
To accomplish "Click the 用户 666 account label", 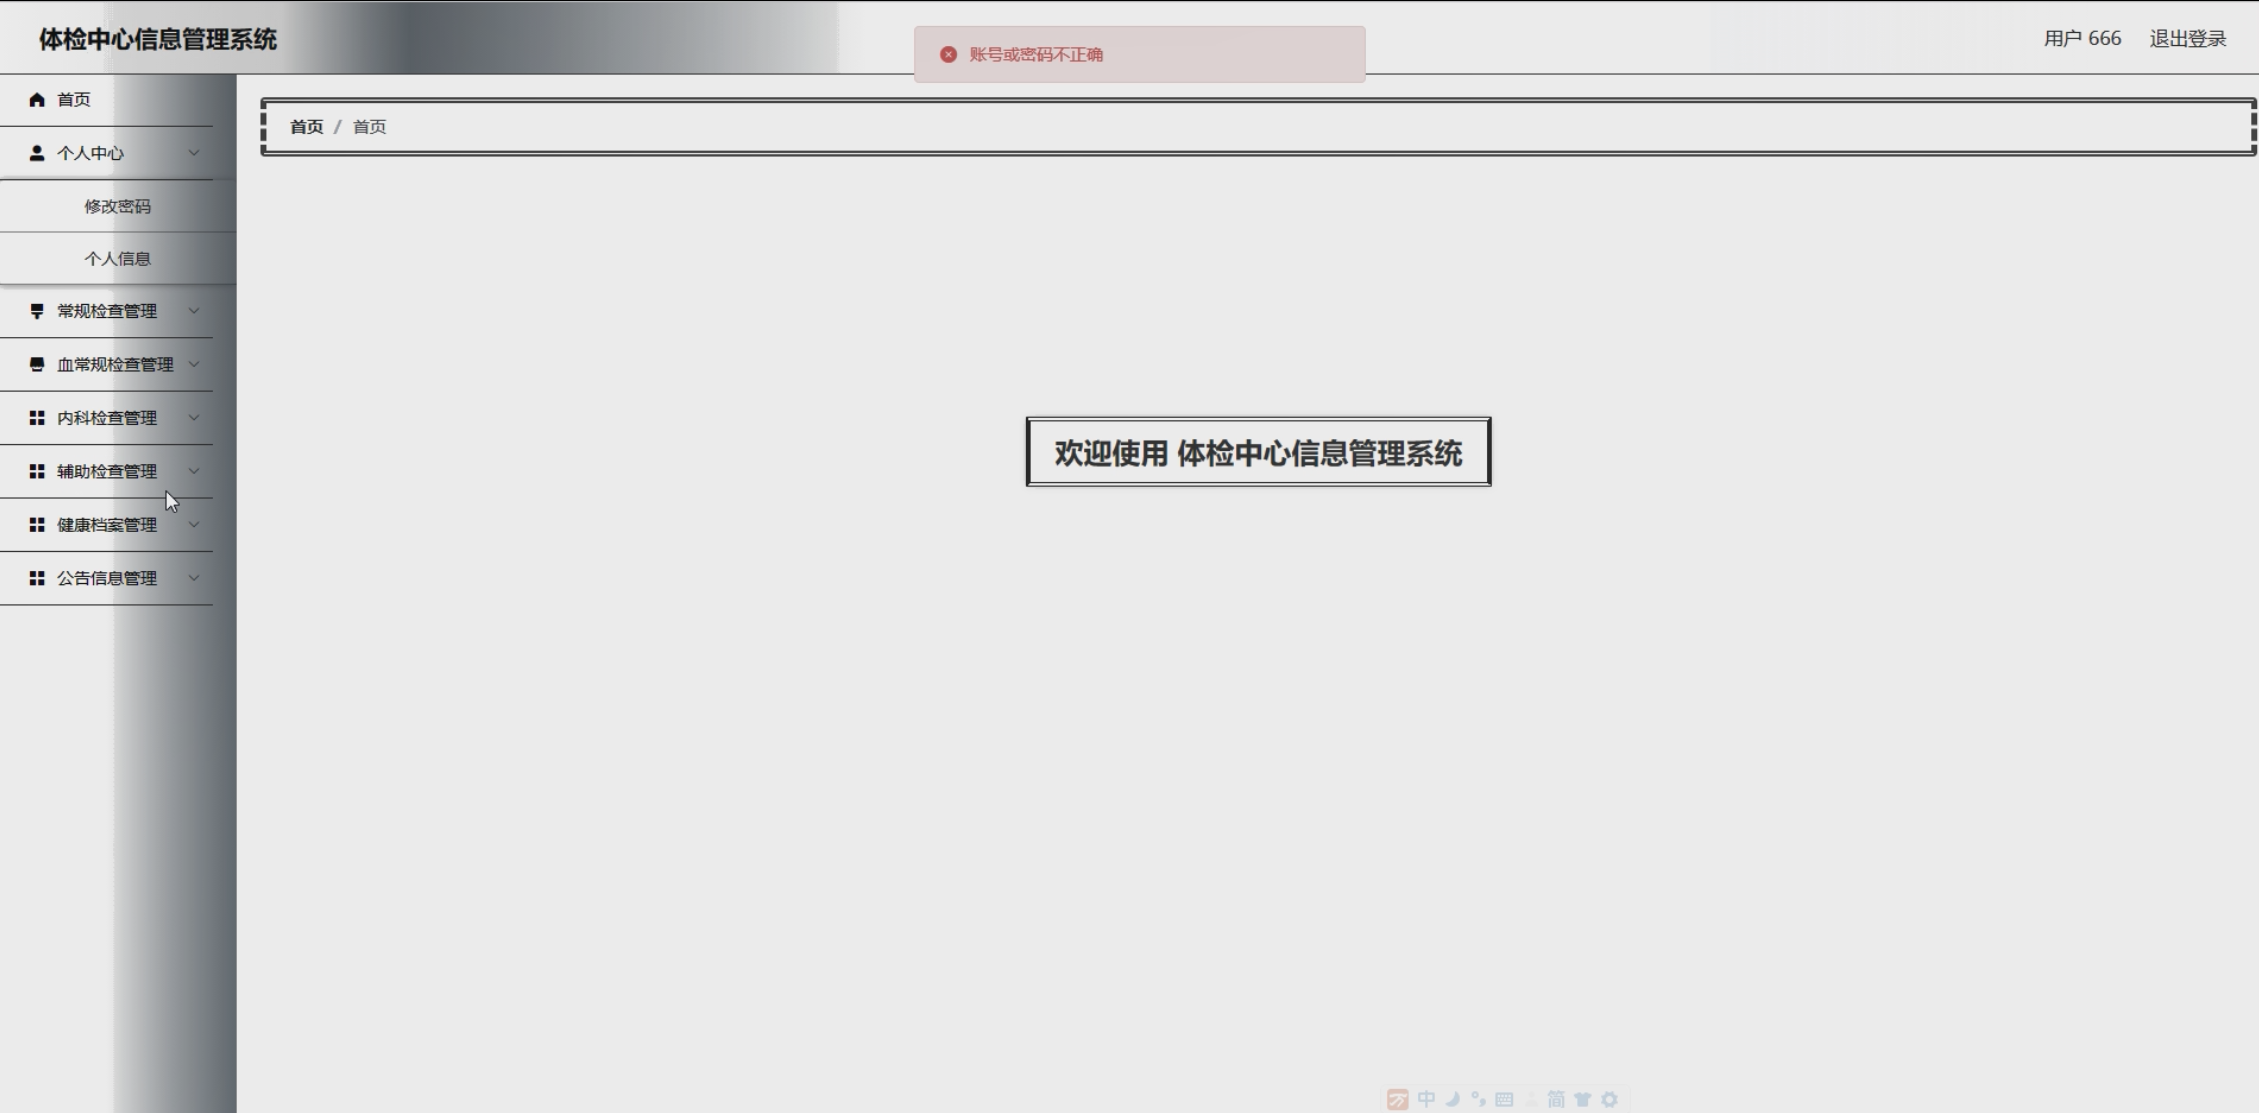I will (x=2082, y=39).
